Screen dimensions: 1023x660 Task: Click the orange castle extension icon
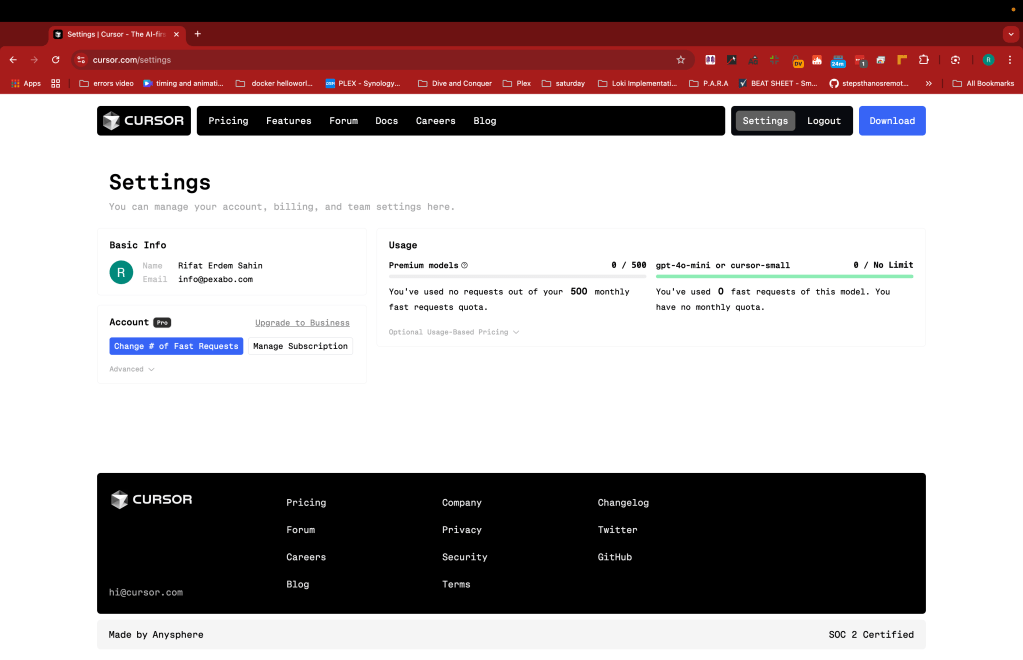click(817, 60)
